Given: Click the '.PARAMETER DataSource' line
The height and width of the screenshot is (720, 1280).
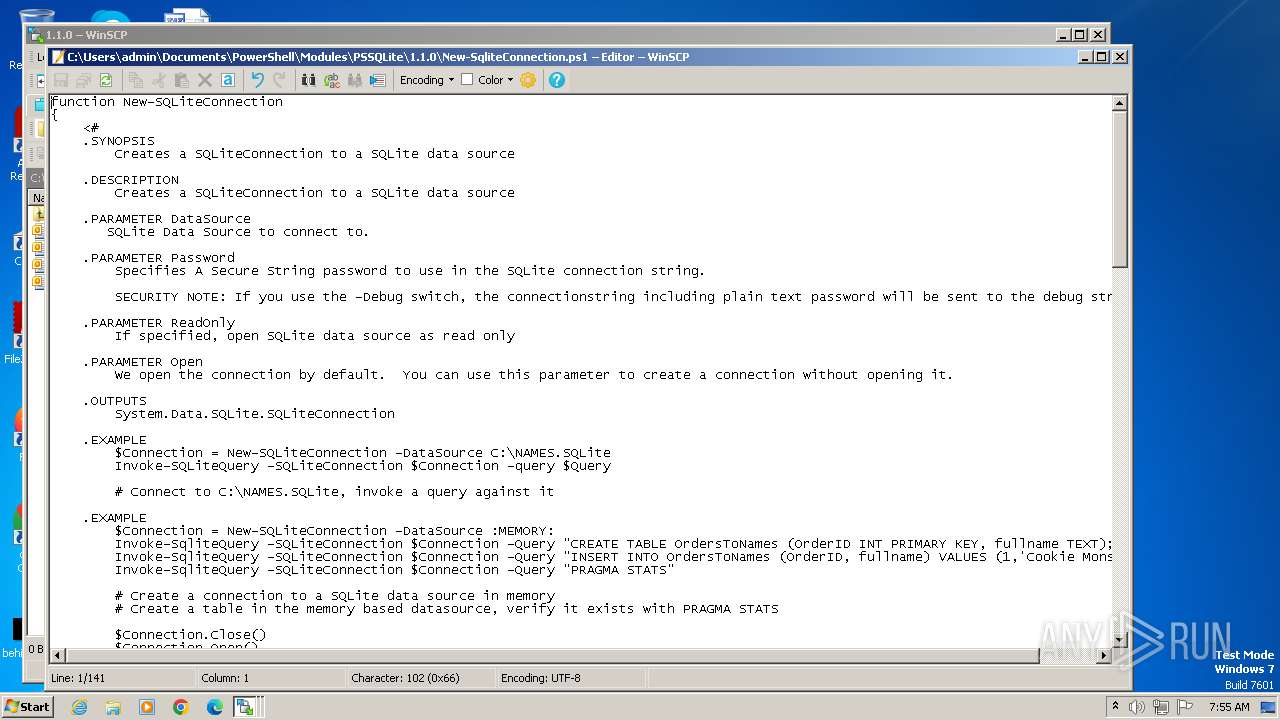Looking at the screenshot, I should coord(167,219).
